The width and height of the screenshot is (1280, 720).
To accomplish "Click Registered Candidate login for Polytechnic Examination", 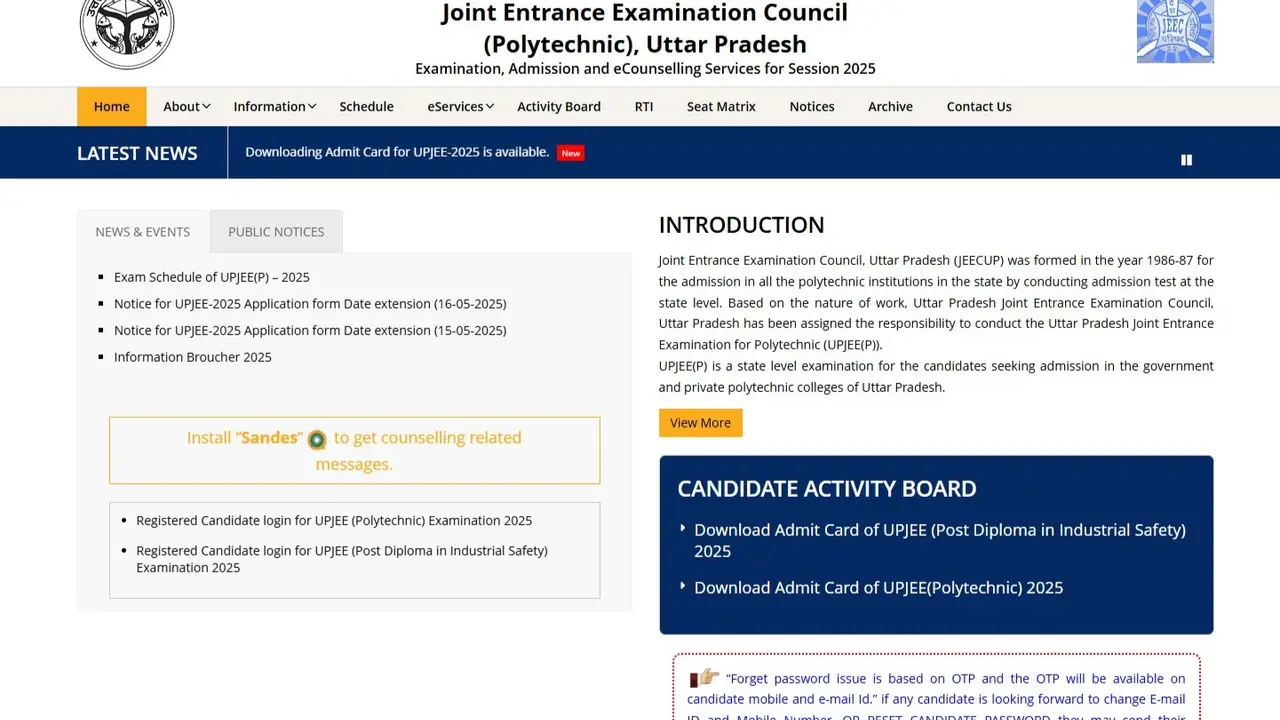I will [x=334, y=520].
